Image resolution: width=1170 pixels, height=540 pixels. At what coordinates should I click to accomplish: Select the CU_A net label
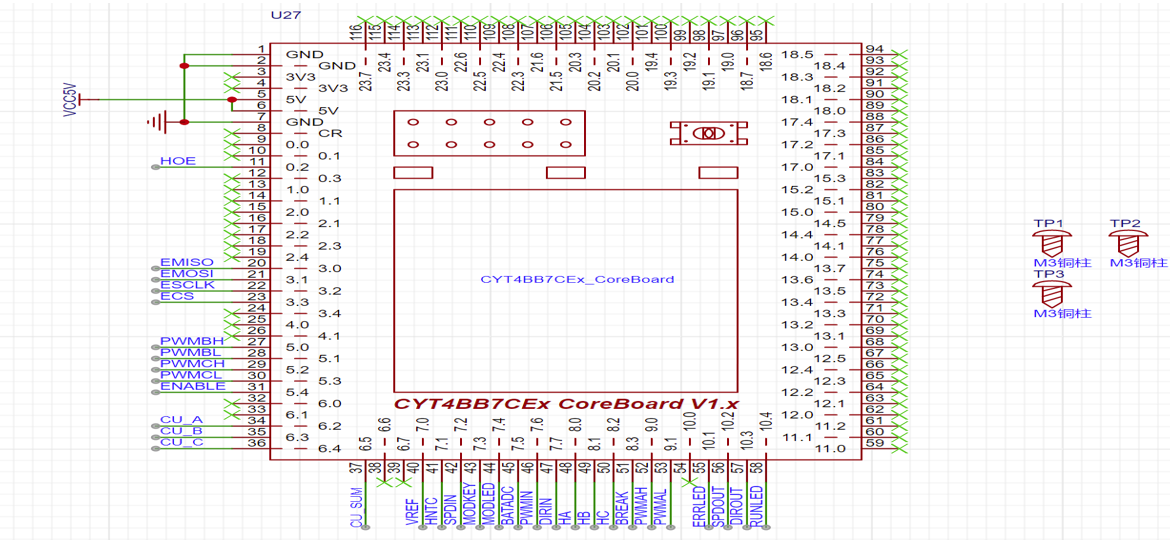[x=181, y=420]
